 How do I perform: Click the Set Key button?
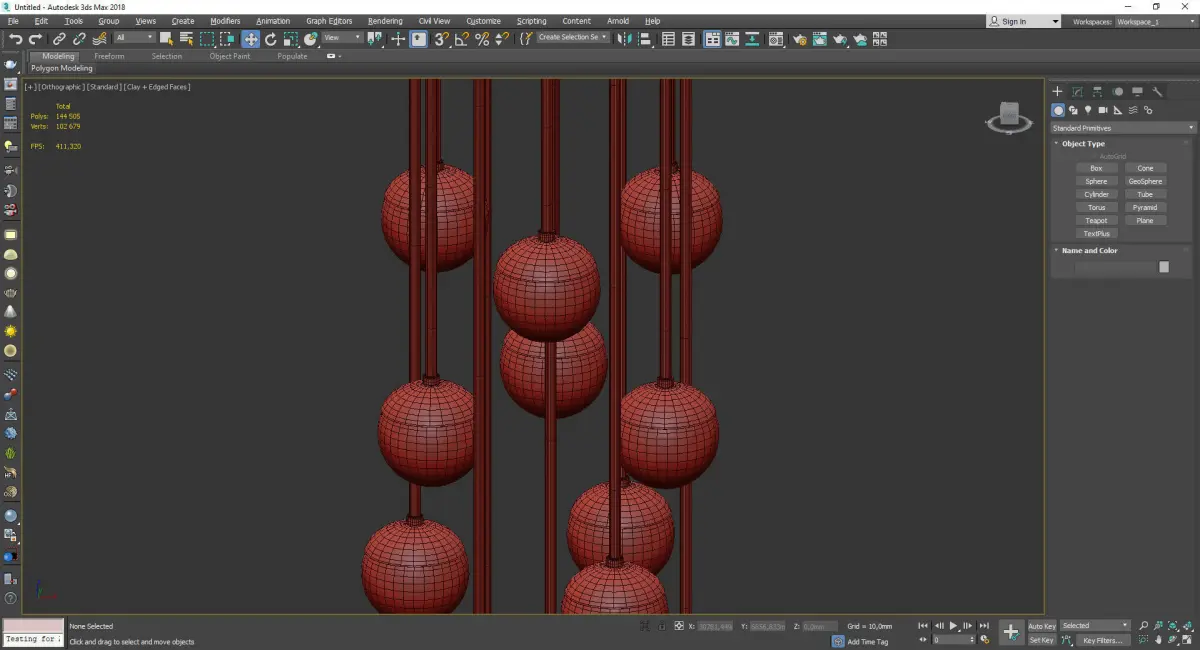click(1041, 640)
